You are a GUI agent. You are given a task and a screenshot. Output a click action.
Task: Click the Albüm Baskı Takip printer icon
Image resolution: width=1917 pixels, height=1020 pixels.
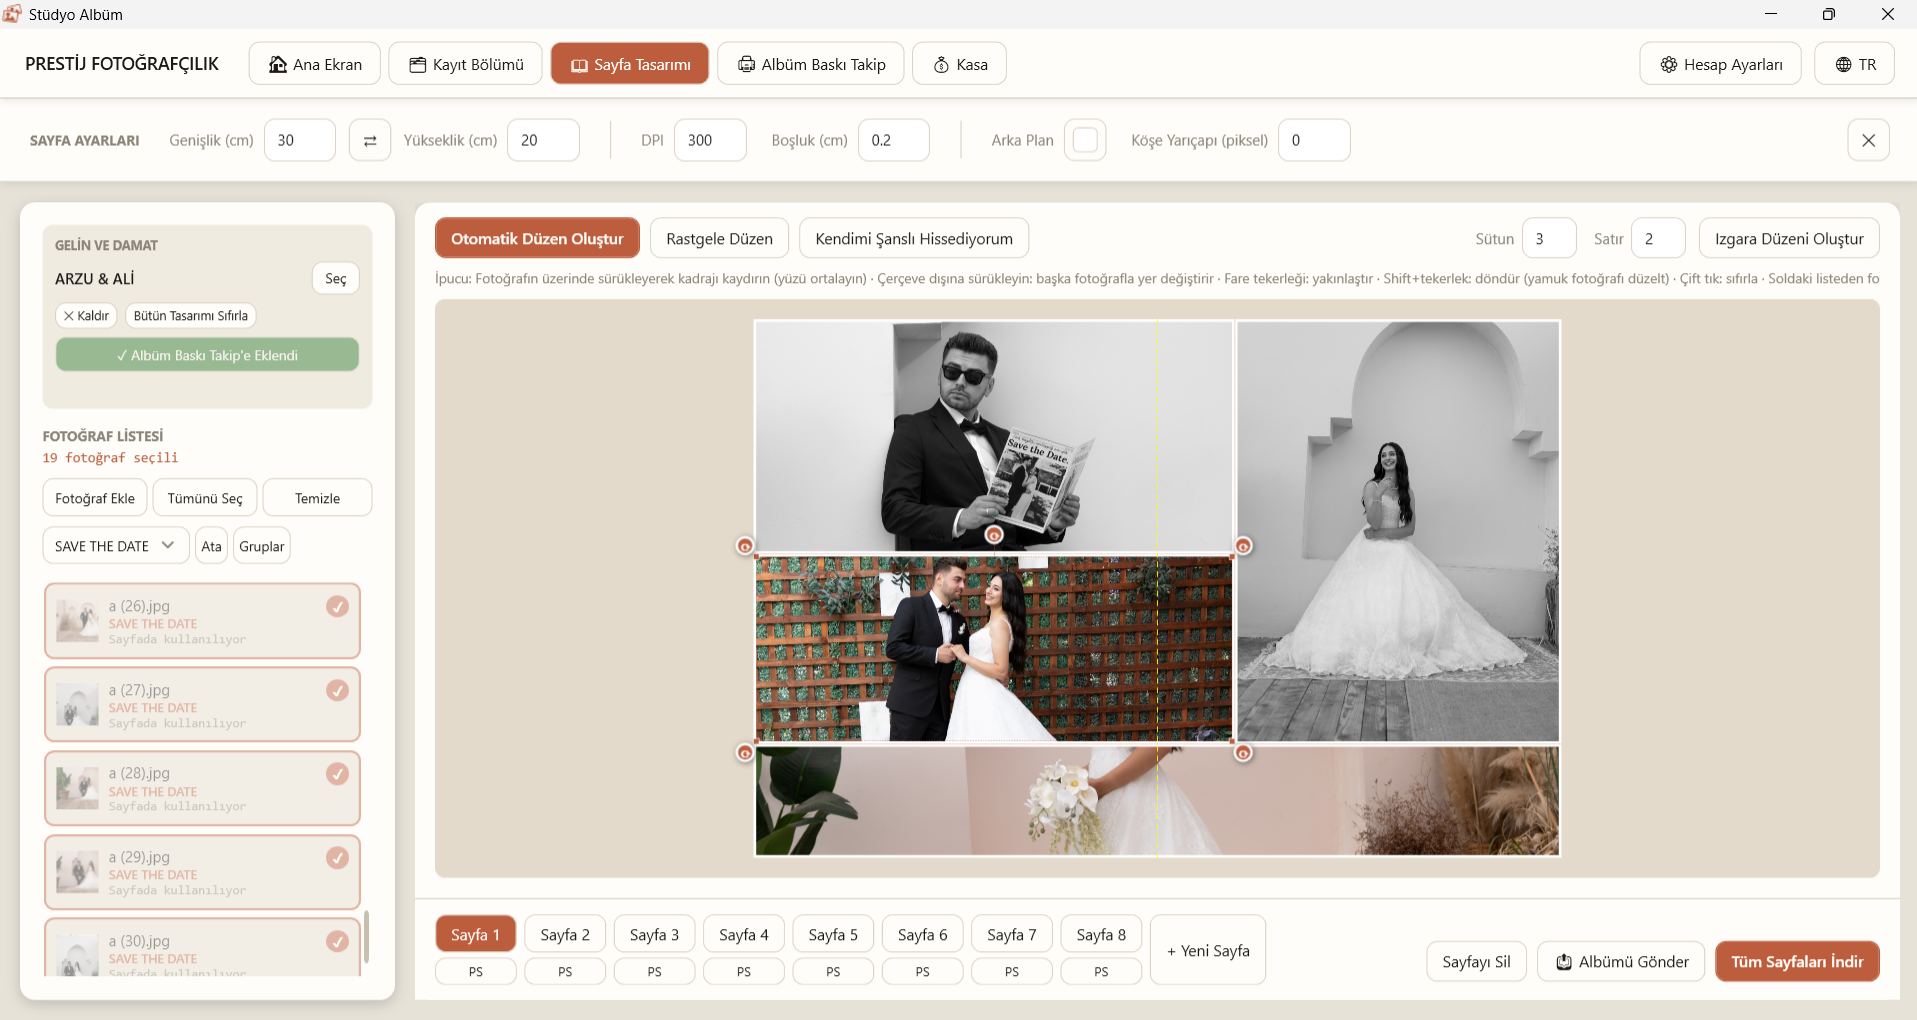(x=746, y=65)
